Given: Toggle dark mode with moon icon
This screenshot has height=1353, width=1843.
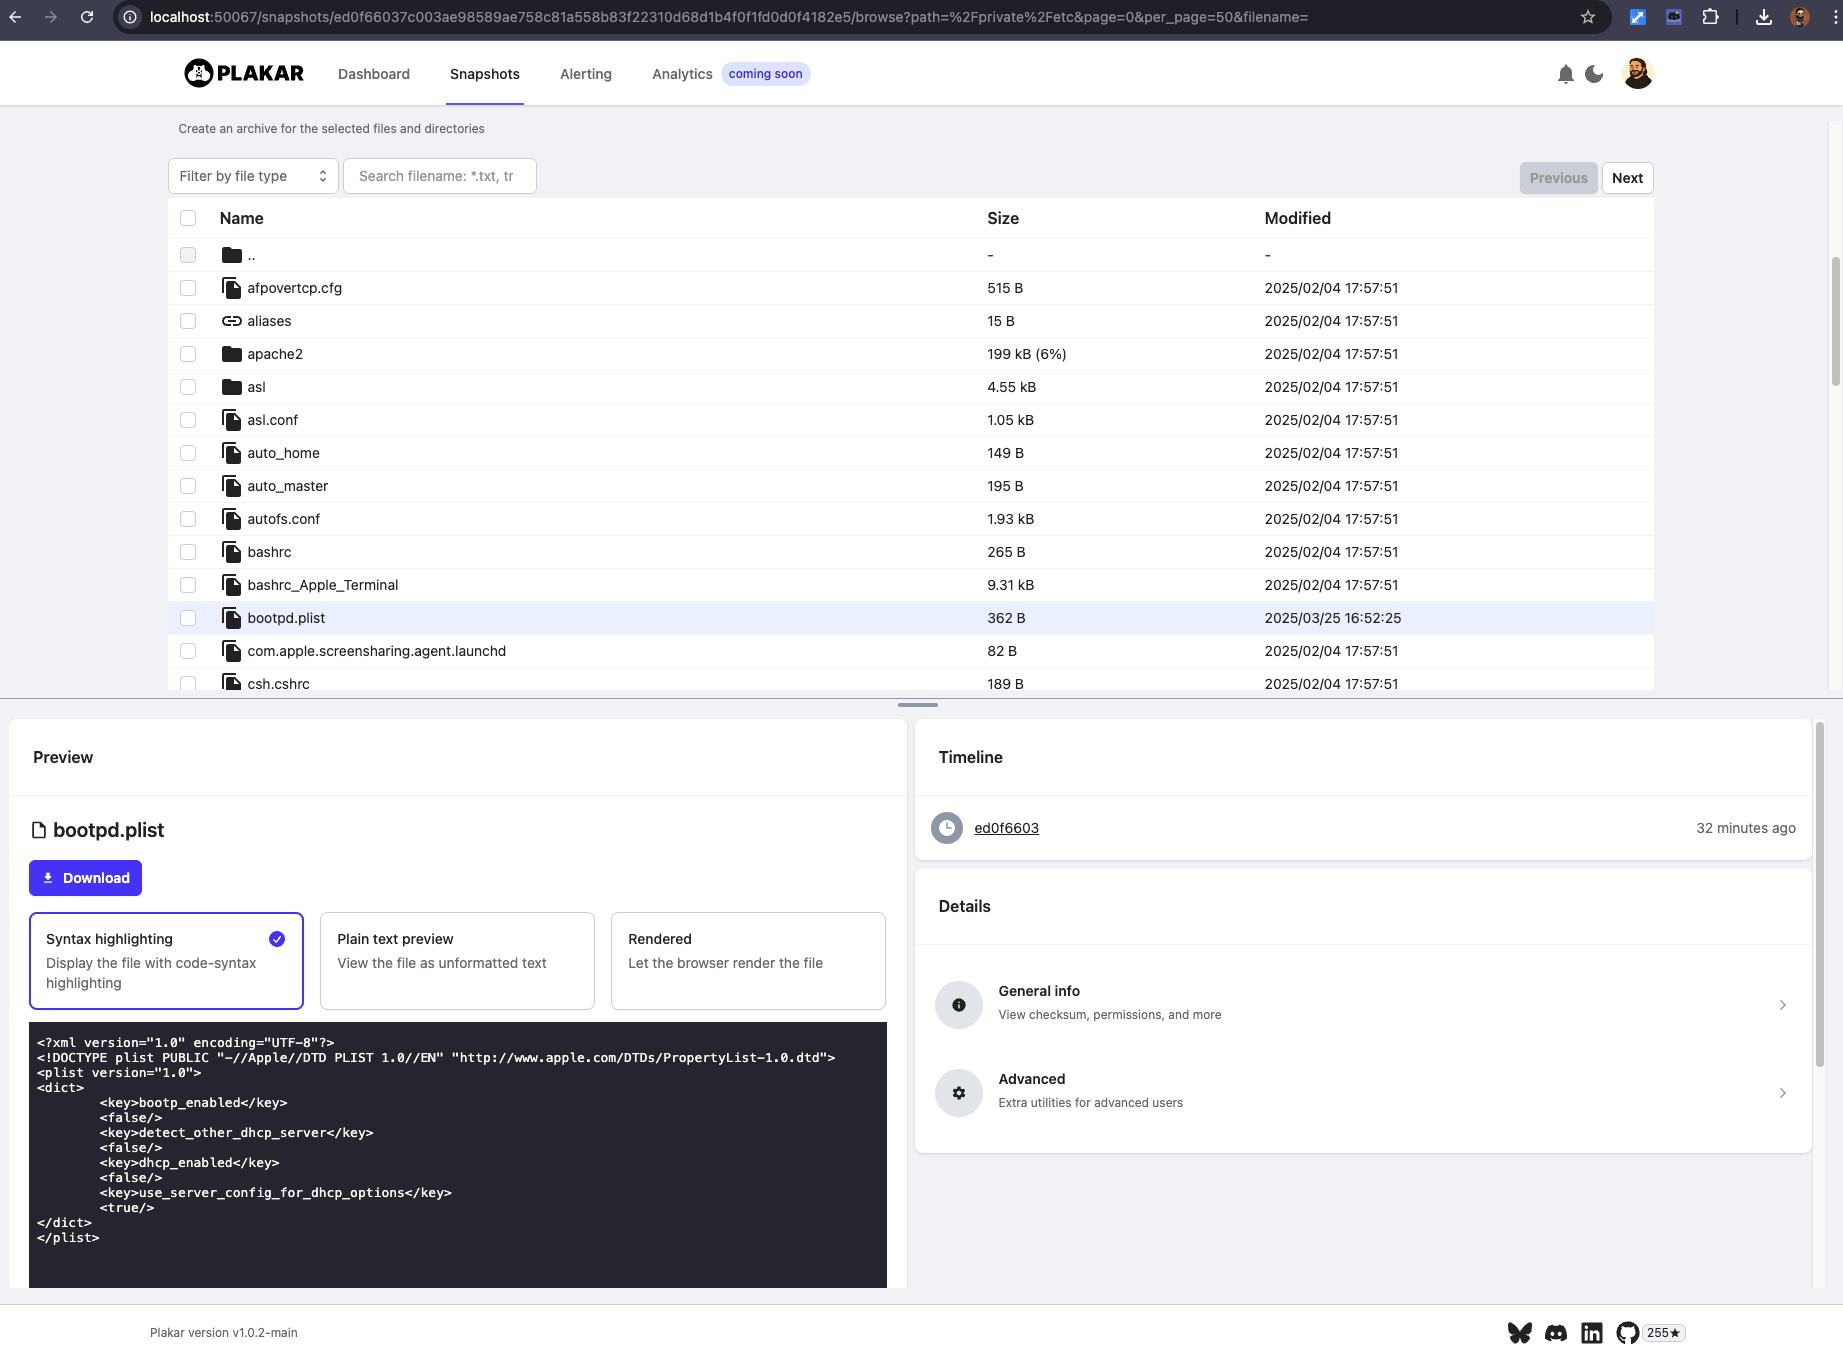Looking at the screenshot, I should pyautogui.click(x=1594, y=74).
